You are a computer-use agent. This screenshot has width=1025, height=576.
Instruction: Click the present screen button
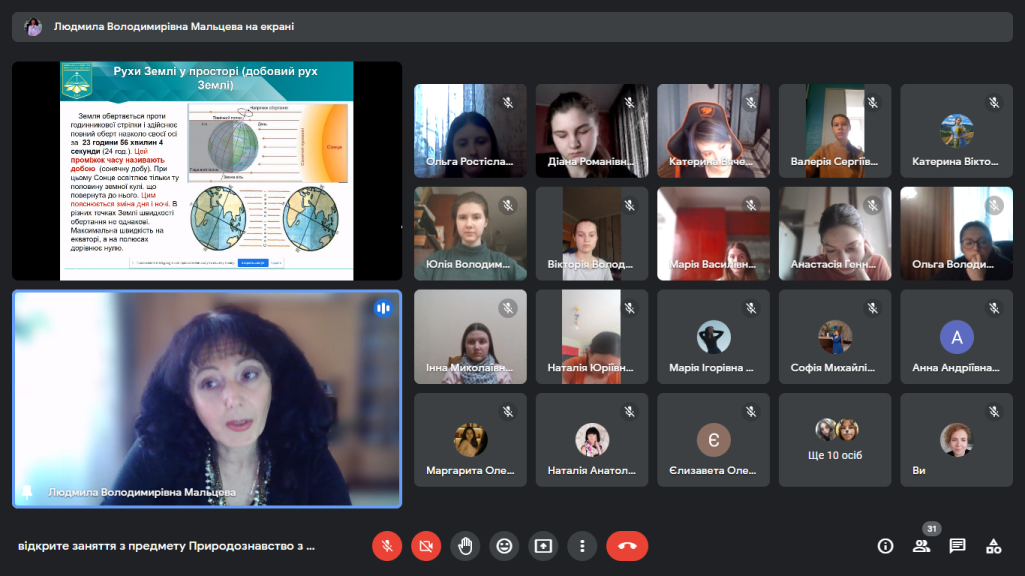tap(543, 546)
